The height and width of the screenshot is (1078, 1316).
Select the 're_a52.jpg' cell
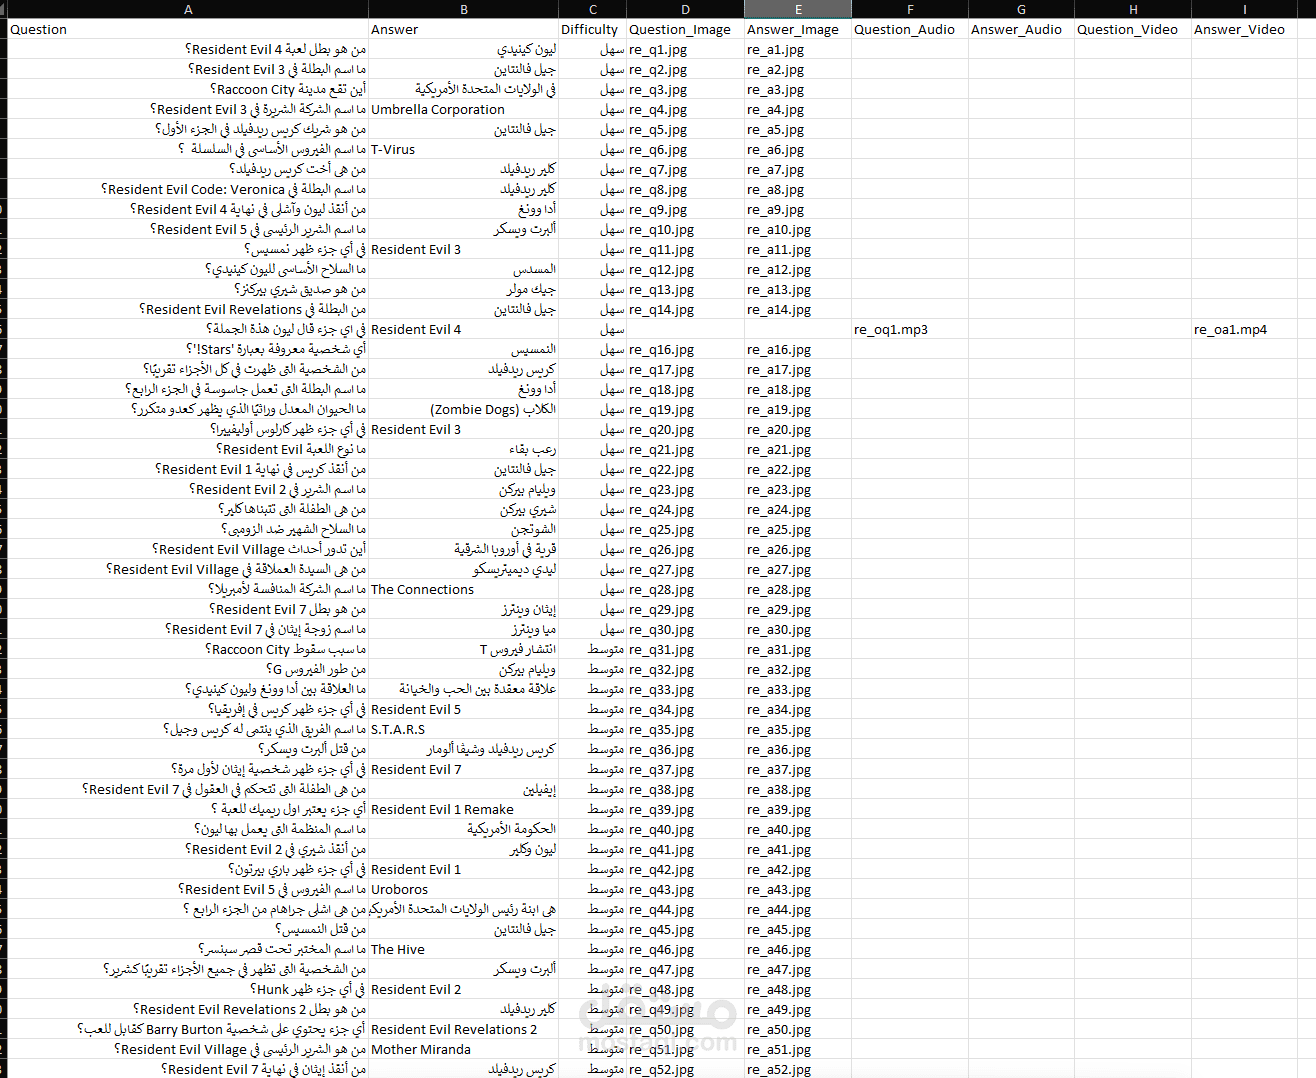[x=797, y=1069]
